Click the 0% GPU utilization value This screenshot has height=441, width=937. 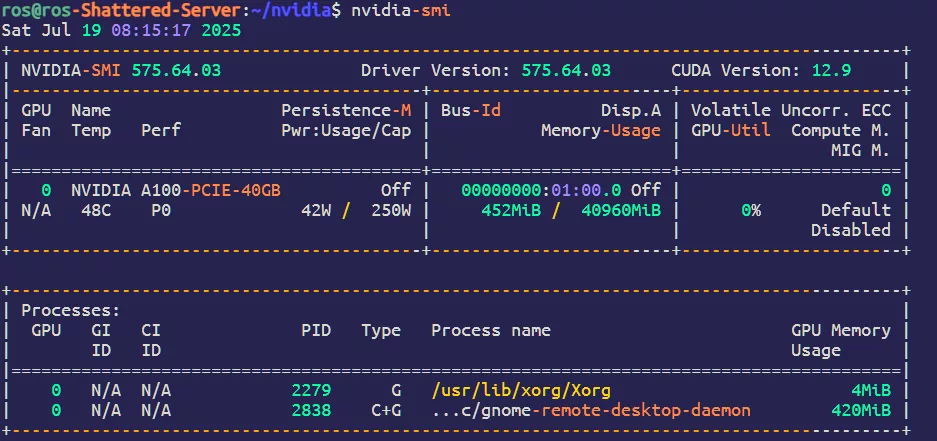(x=750, y=210)
